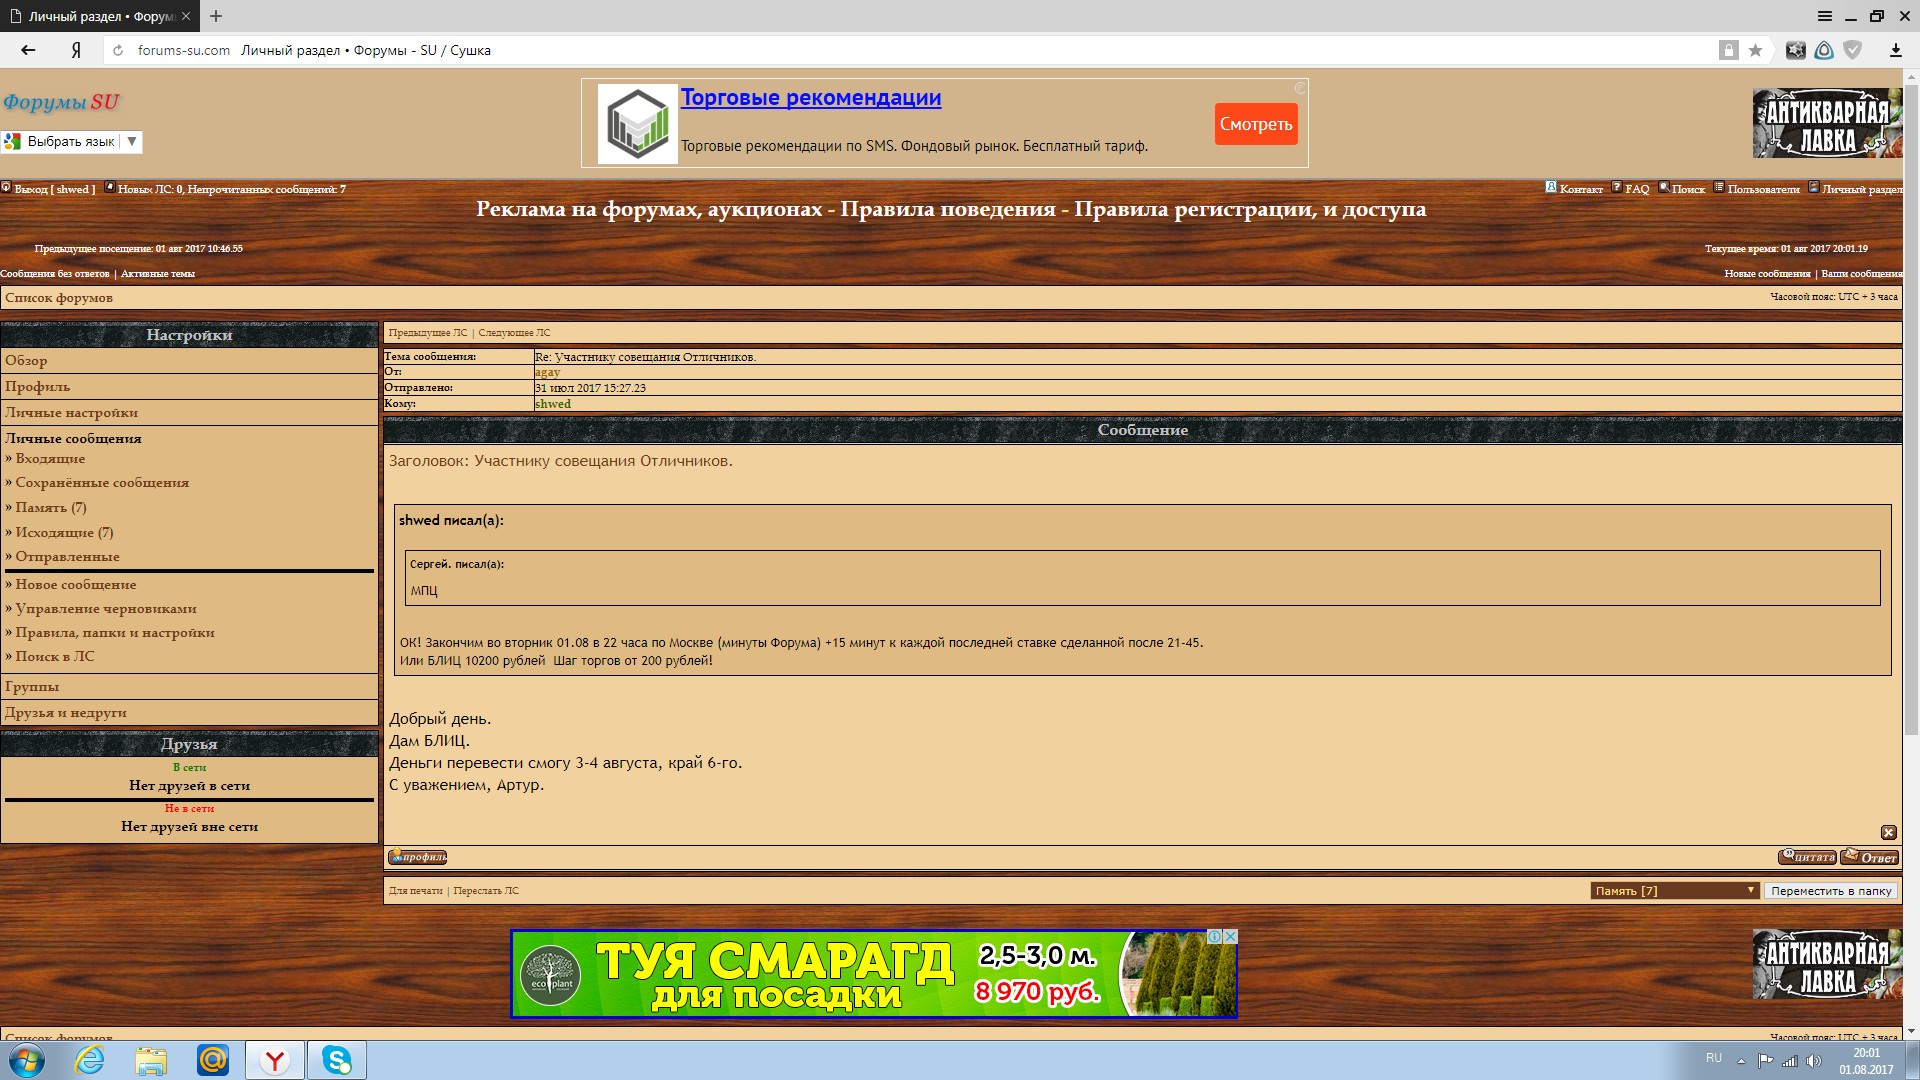This screenshot has height=1080, width=1920.
Task: Open sender's профиль button
Action: (418, 857)
